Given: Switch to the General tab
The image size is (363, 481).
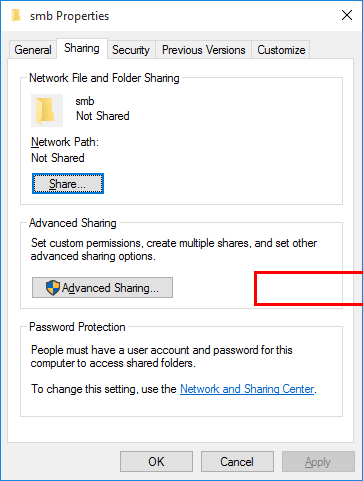Looking at the screenshot, I should tap(33, 50).
